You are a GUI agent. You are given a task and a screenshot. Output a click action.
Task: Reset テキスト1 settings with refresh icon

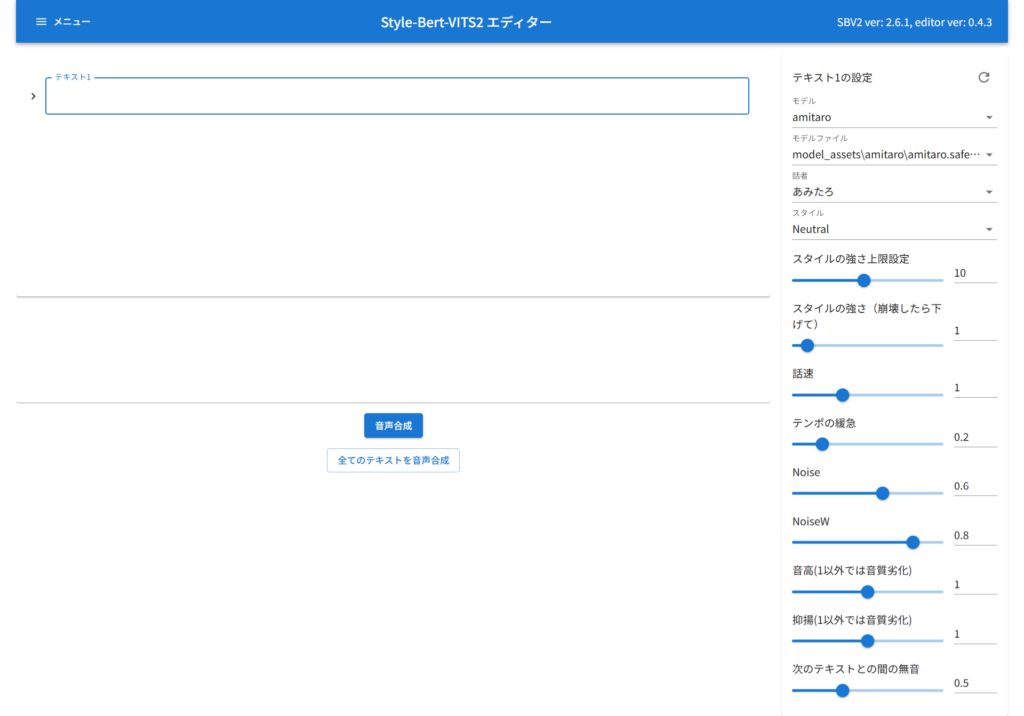click(984, 77)
